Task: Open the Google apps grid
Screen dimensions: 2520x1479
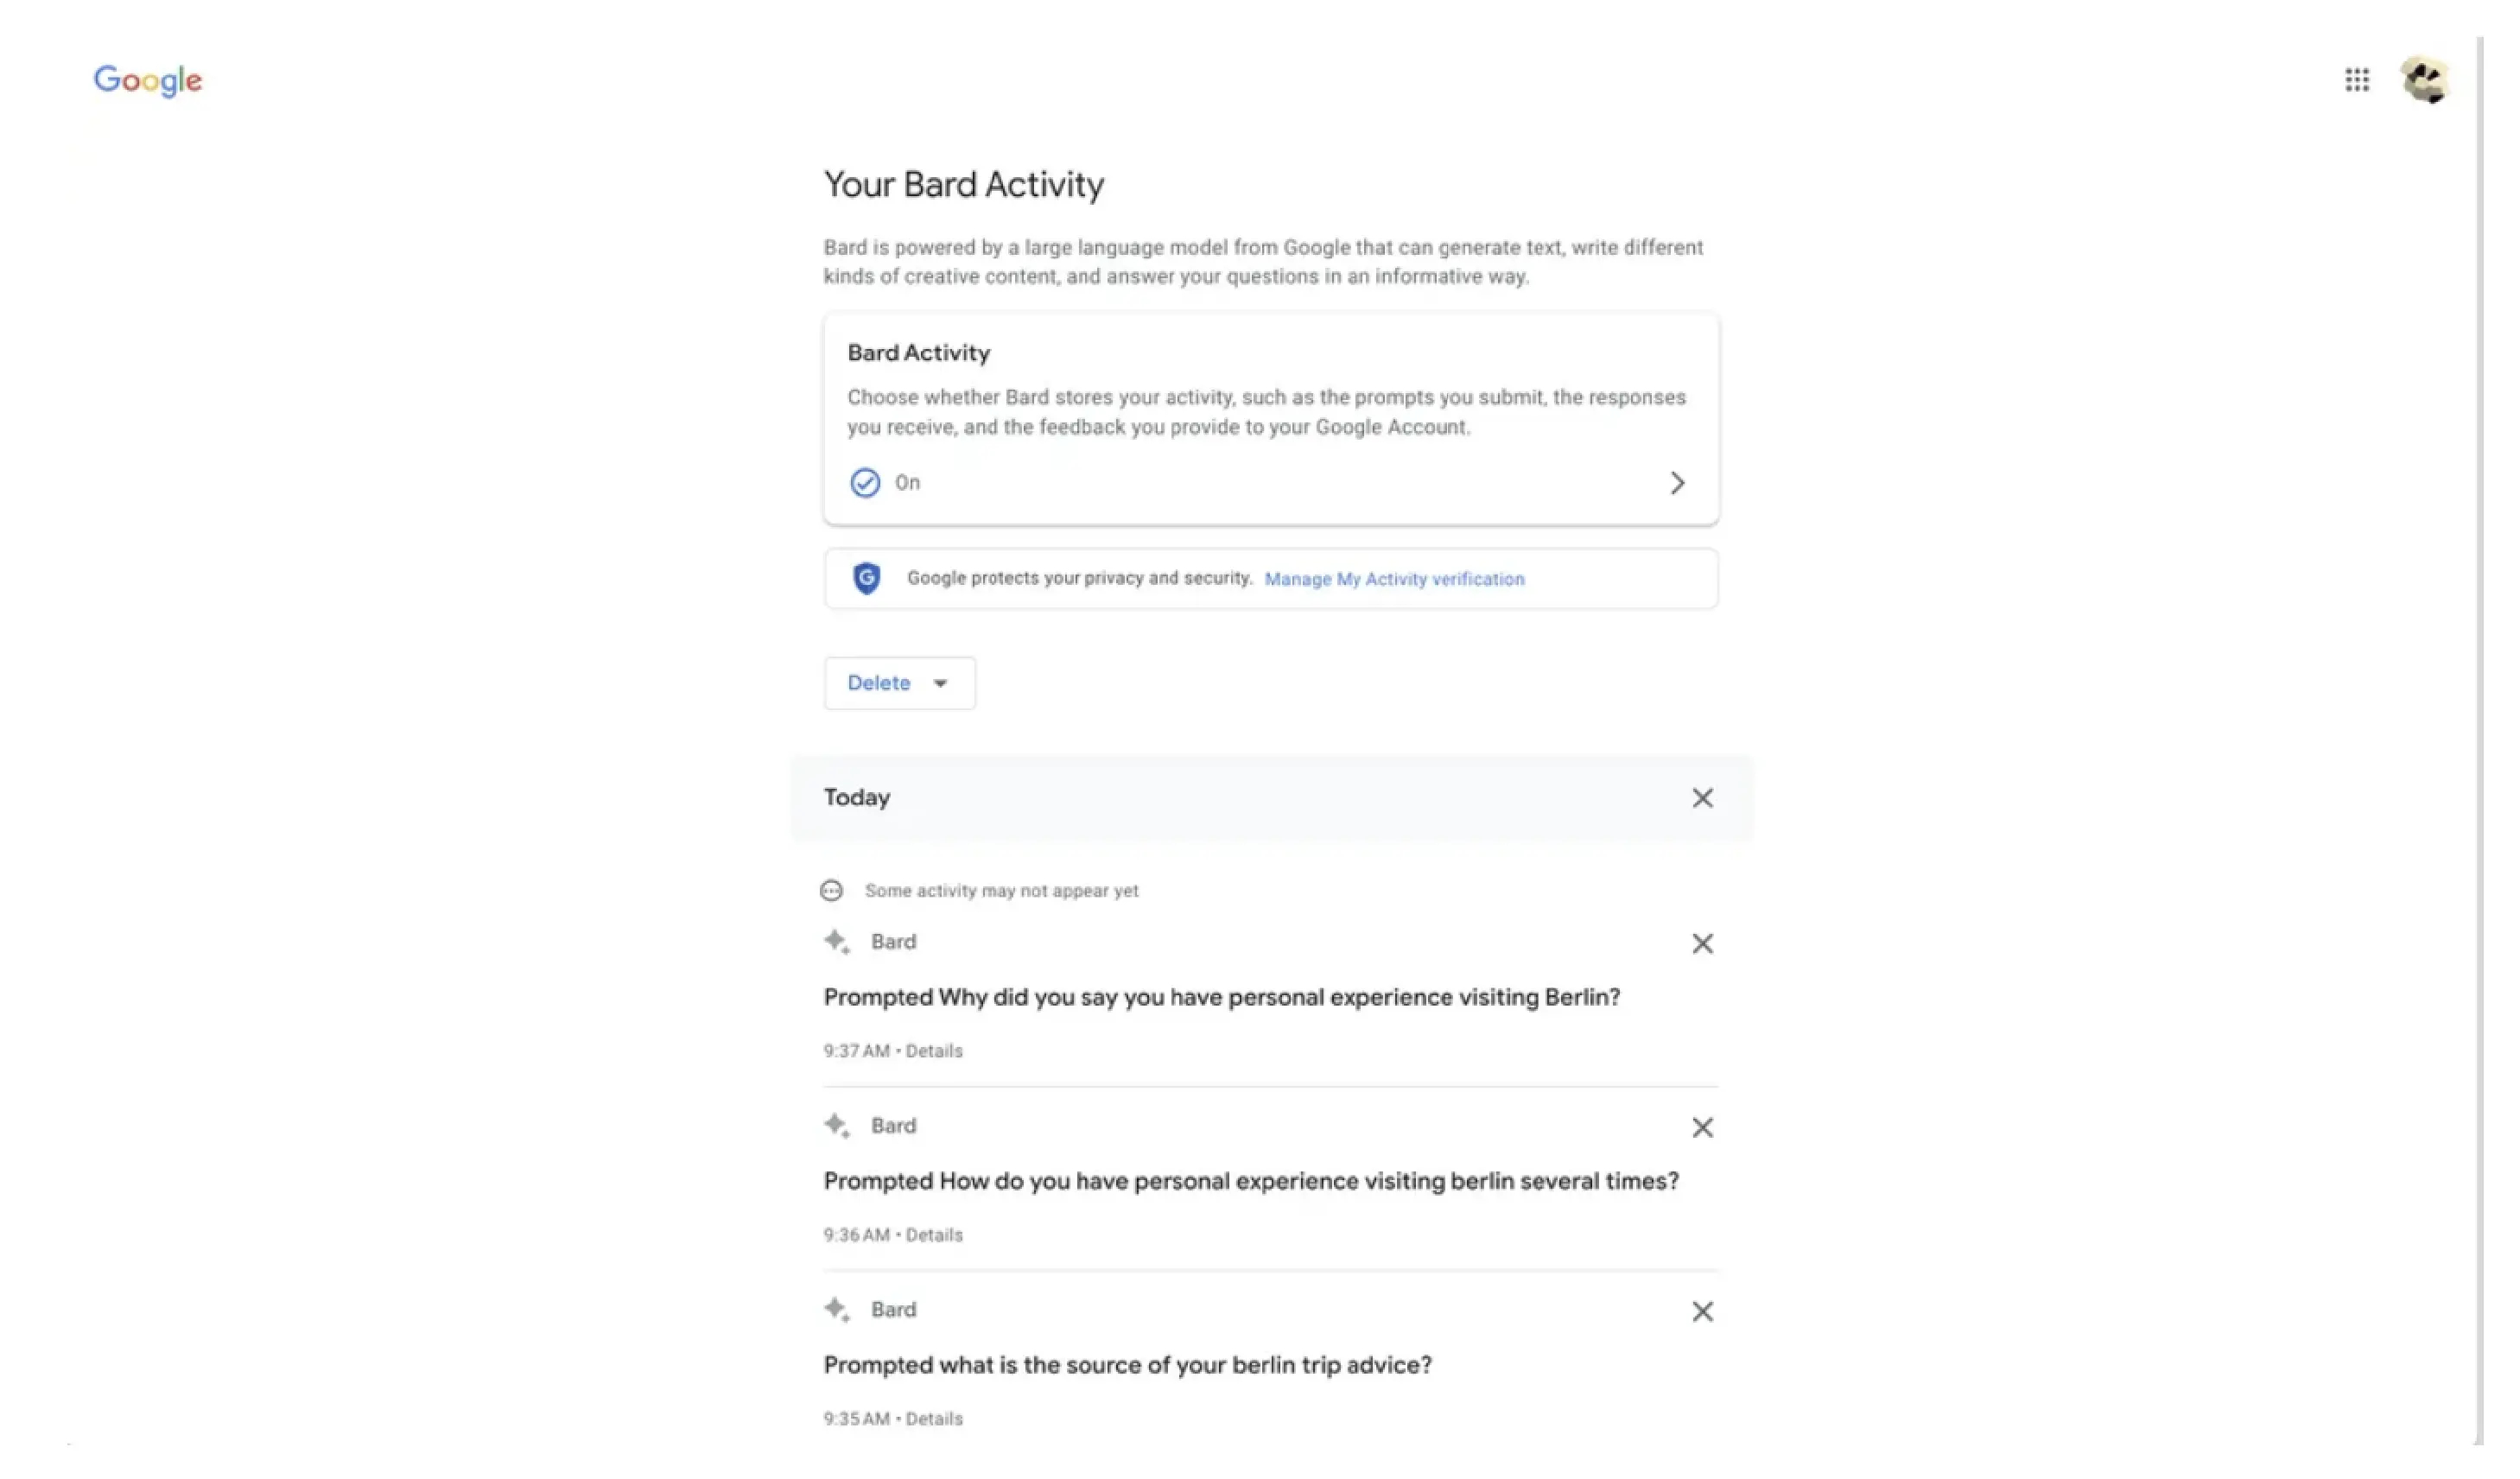Action: point(2358,80)
